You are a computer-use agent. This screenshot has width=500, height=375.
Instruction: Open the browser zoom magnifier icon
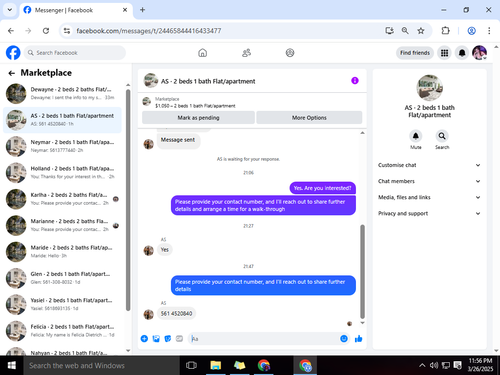pos(405,31)
